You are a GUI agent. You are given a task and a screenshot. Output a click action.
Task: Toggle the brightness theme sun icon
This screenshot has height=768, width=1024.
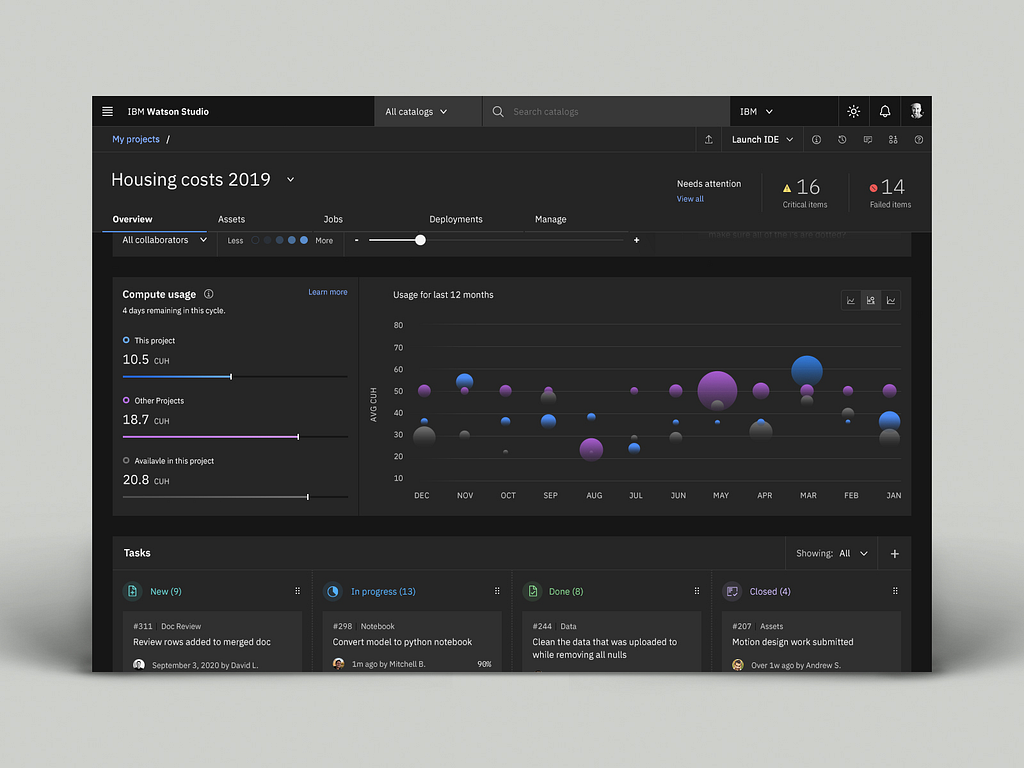click(853, 112)
